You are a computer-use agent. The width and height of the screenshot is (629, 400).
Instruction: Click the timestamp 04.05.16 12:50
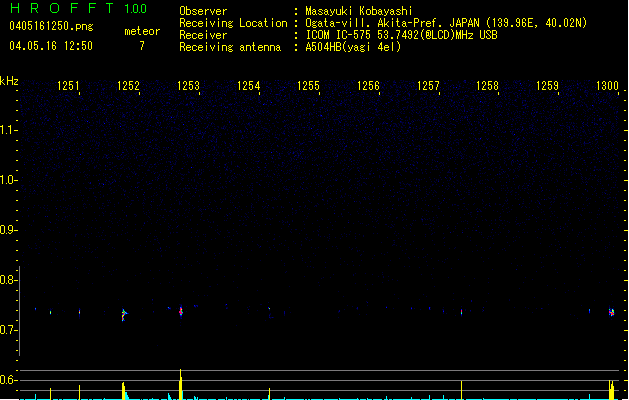51,46
